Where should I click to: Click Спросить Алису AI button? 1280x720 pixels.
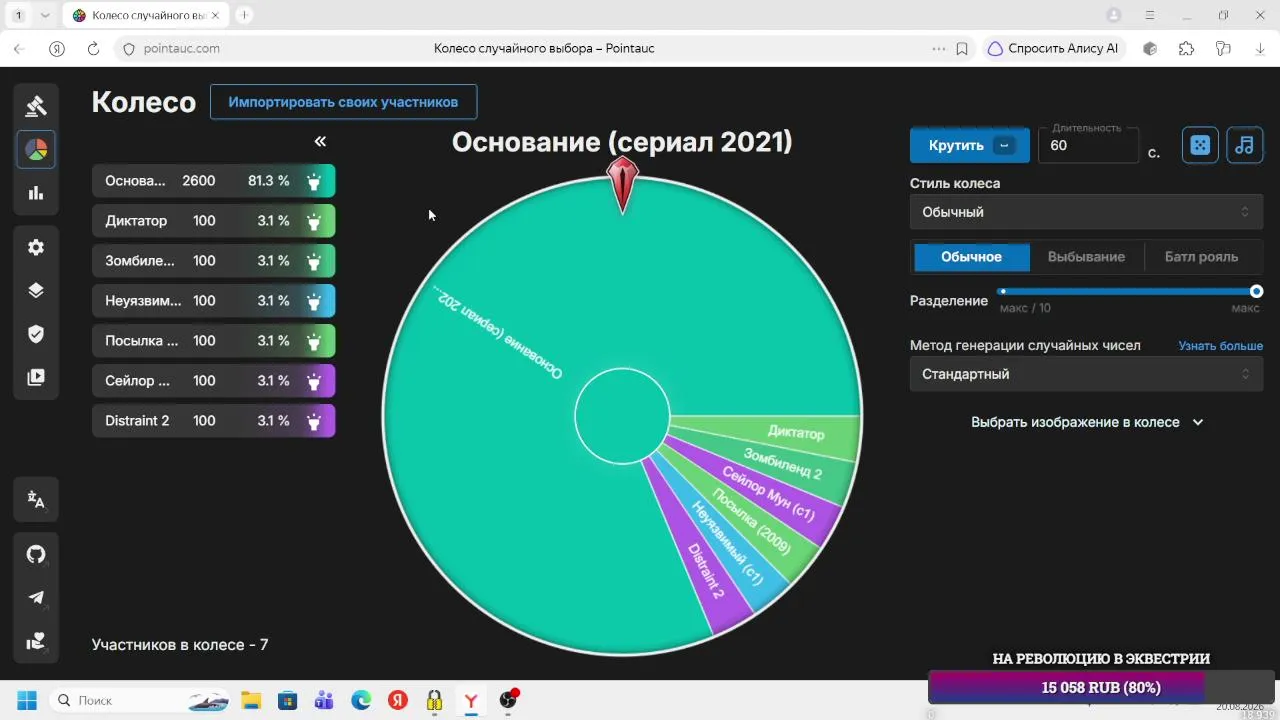[1055, 48]
